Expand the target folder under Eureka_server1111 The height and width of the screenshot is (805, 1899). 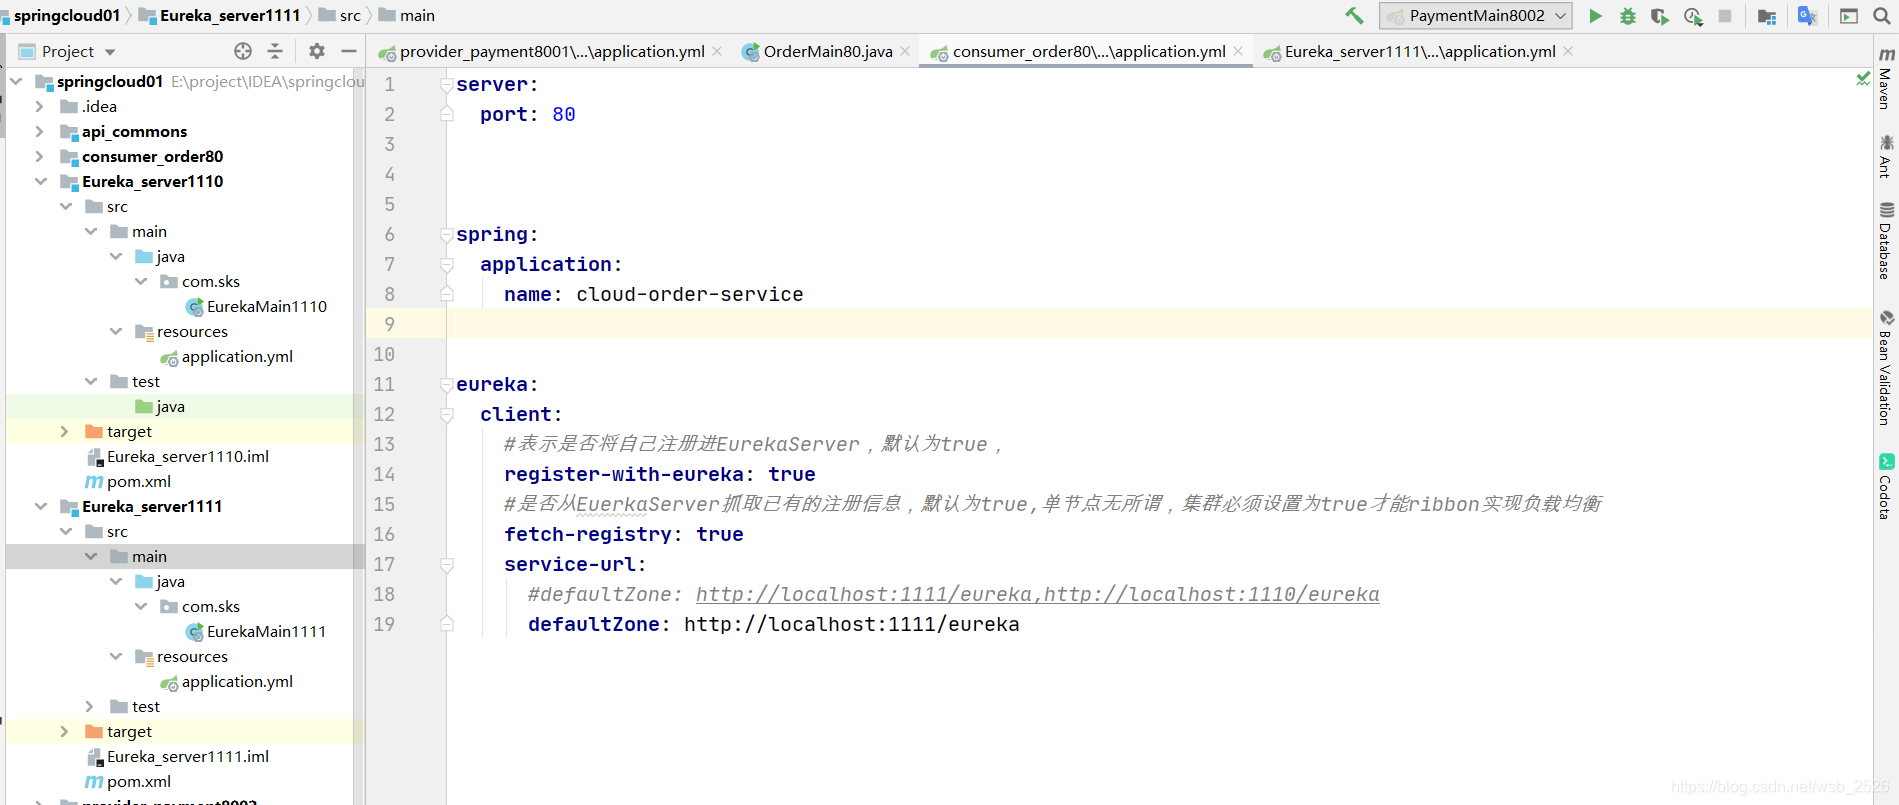(x=64, y=731)
